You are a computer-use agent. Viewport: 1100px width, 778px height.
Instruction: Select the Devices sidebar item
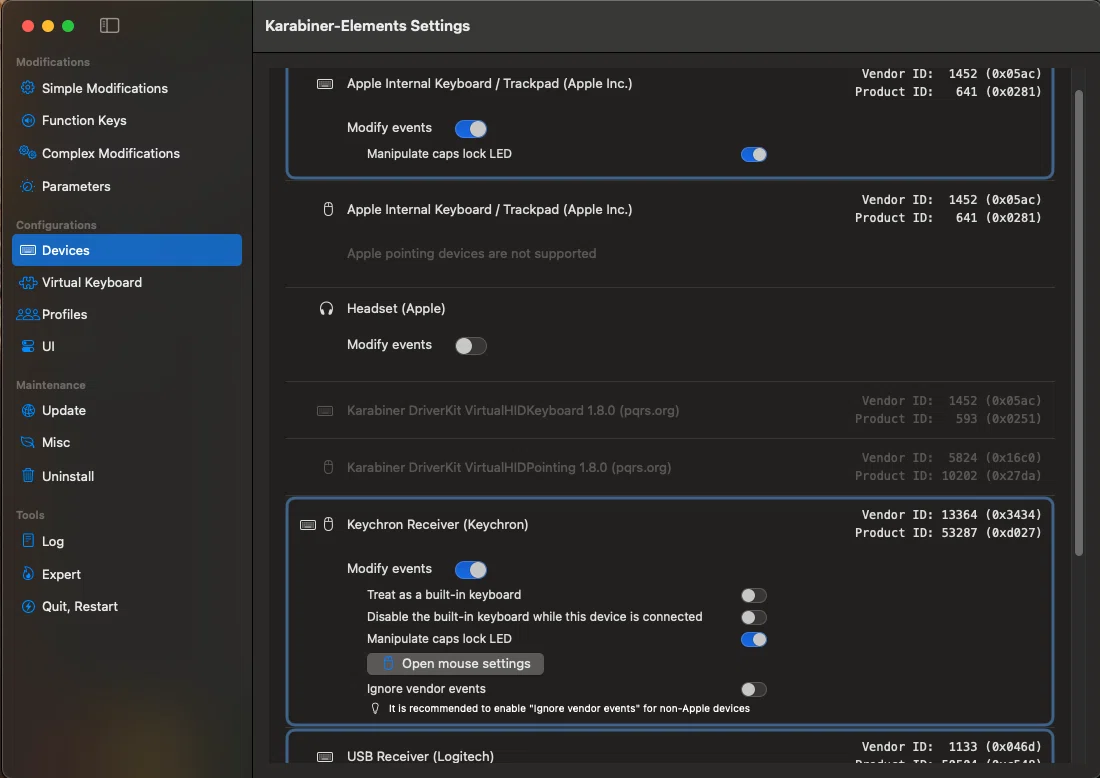[x=127, y=250]
